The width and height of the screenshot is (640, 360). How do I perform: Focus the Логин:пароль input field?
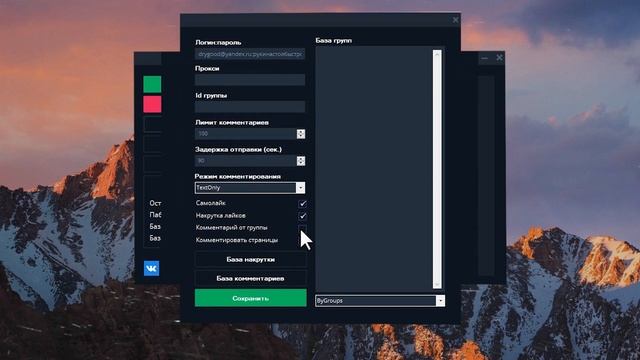click(x=250, y=54)
